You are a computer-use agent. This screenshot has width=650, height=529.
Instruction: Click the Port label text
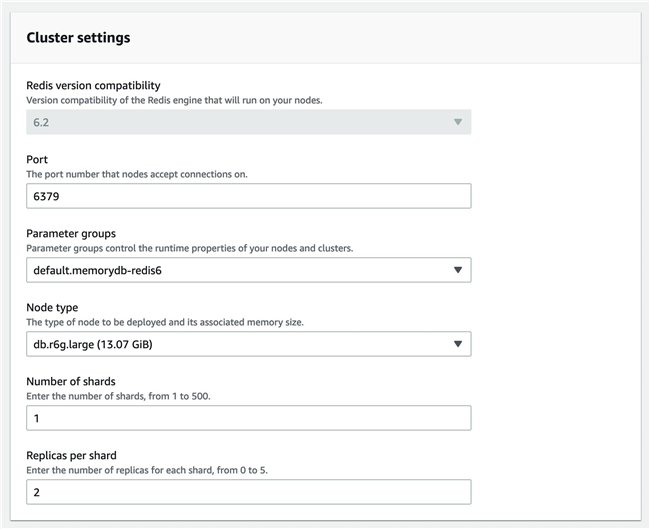(x=36, y=159)
